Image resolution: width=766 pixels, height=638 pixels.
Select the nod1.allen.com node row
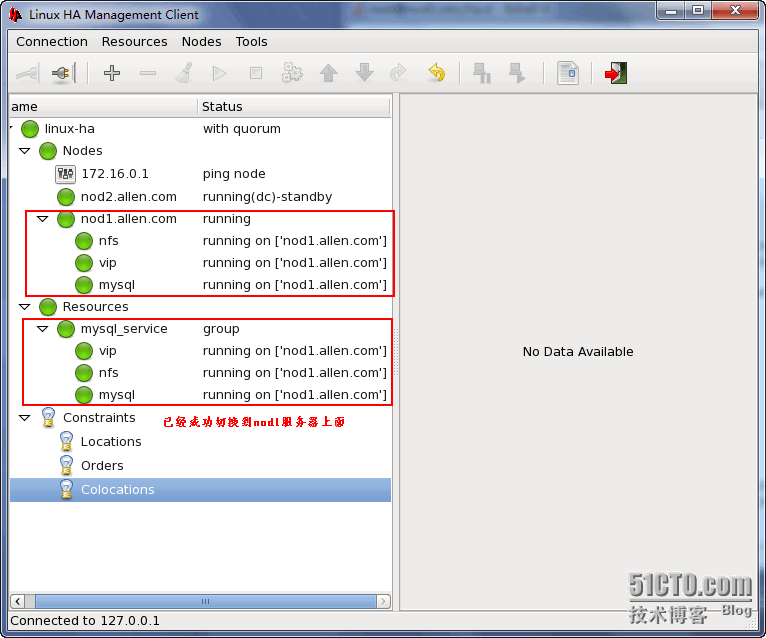pos(200,219)
